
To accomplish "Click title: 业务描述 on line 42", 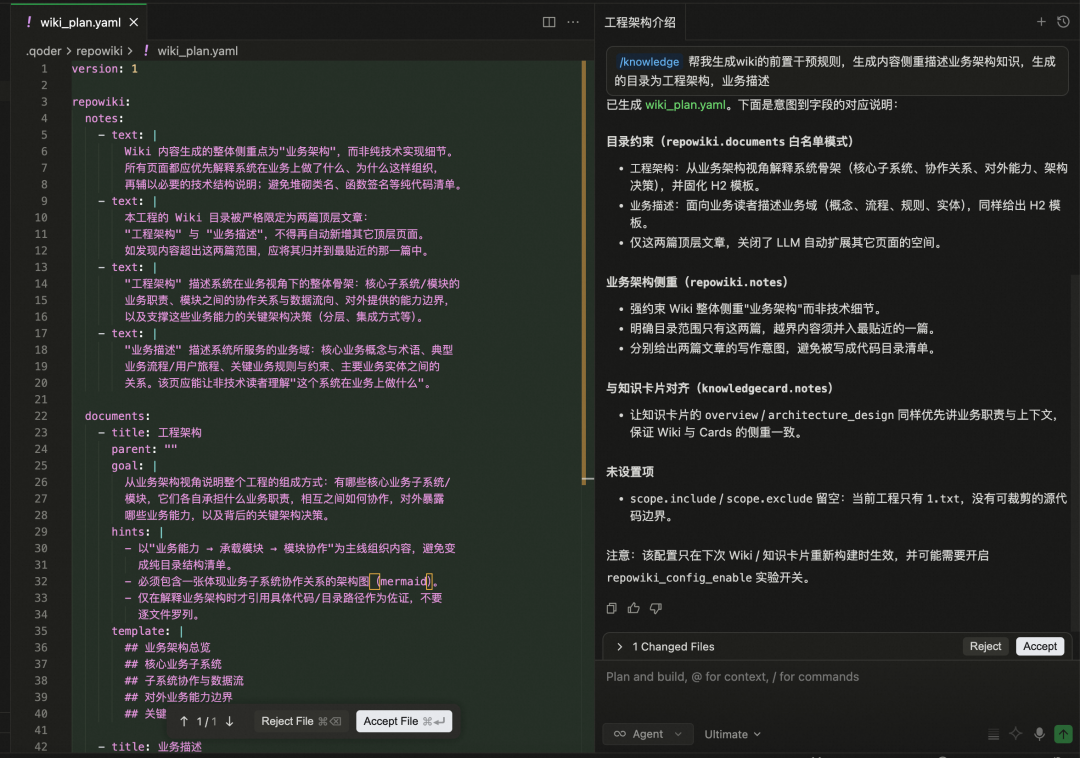I will tap(156, 746).
